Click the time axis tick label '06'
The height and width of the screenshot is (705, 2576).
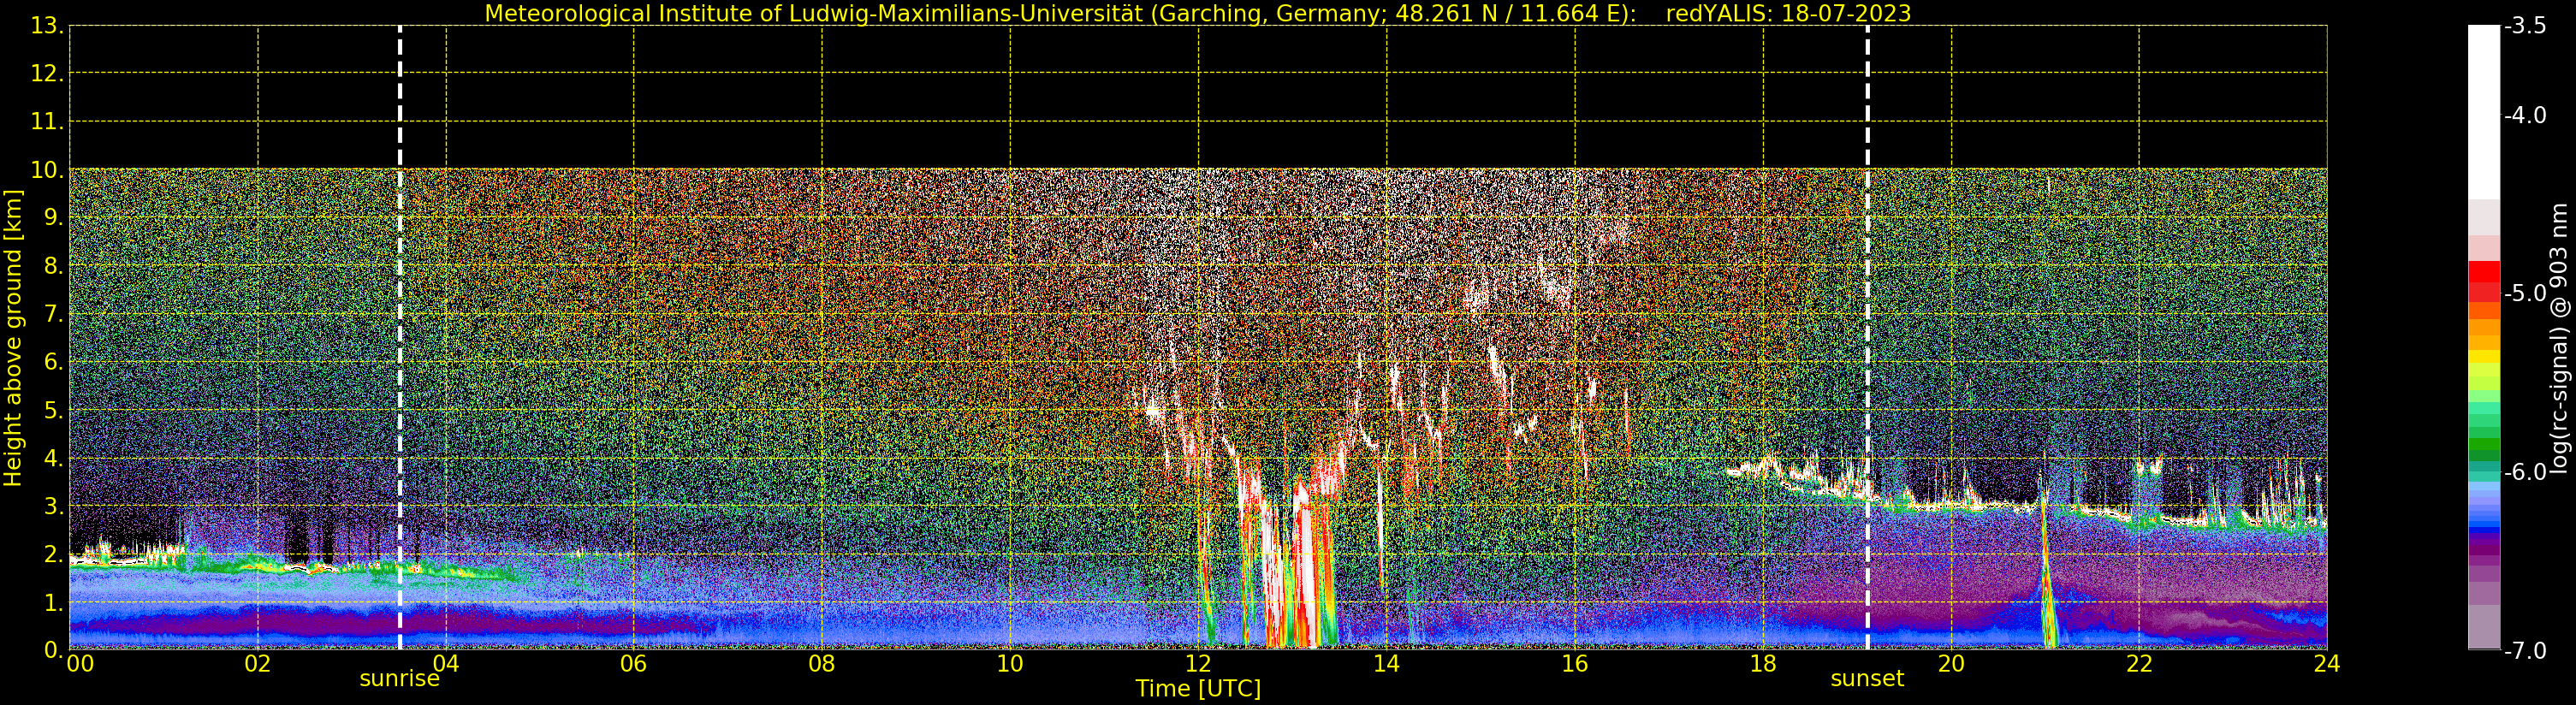[x=634, y=664]
